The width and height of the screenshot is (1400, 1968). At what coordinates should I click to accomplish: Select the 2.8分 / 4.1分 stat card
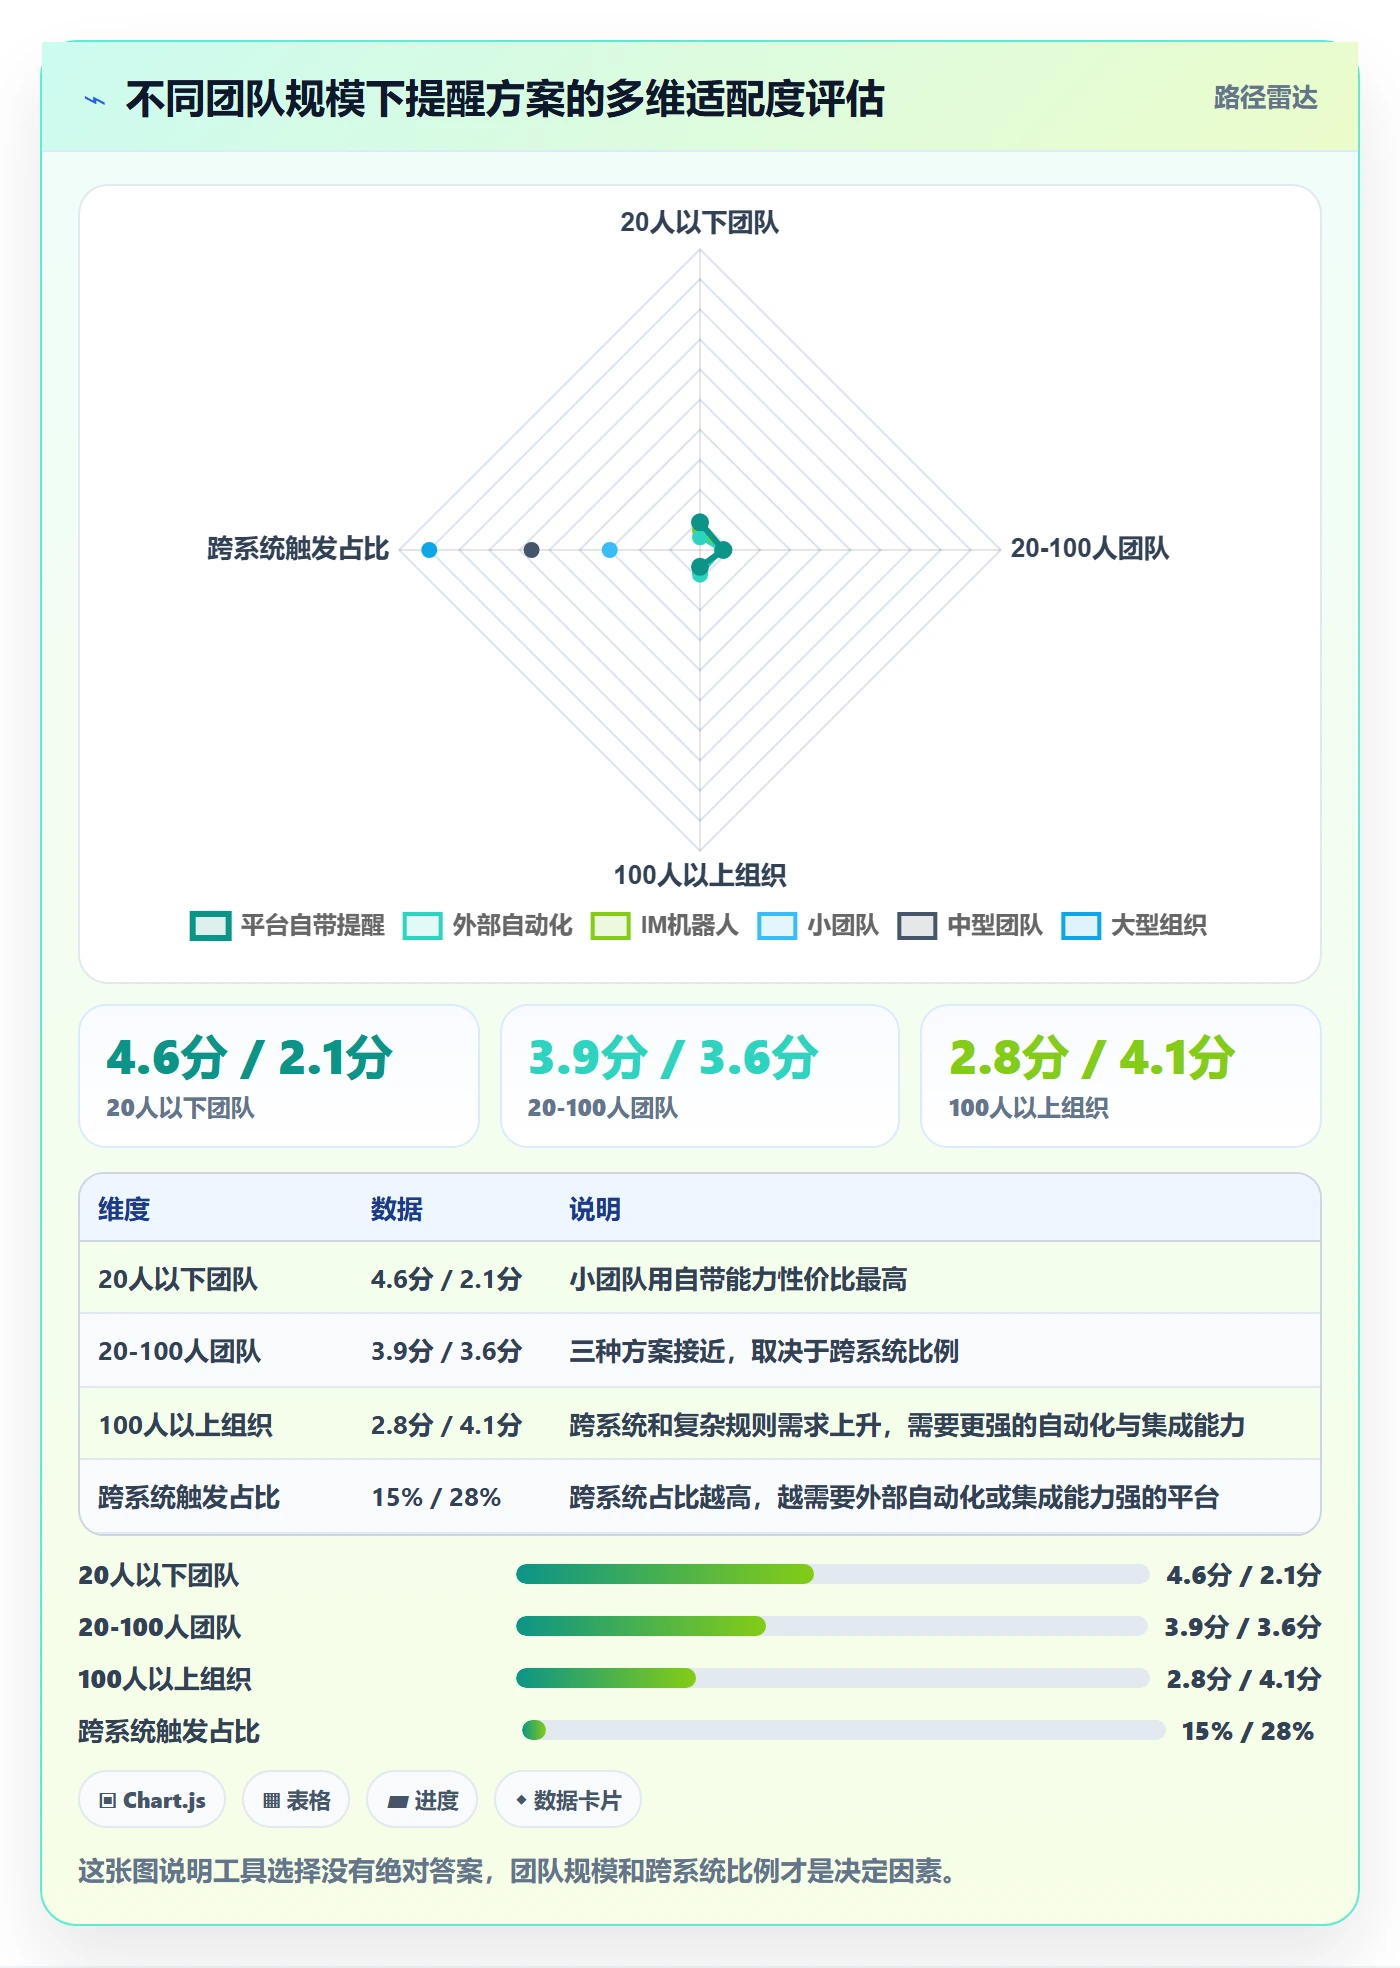[1121, 1076]
